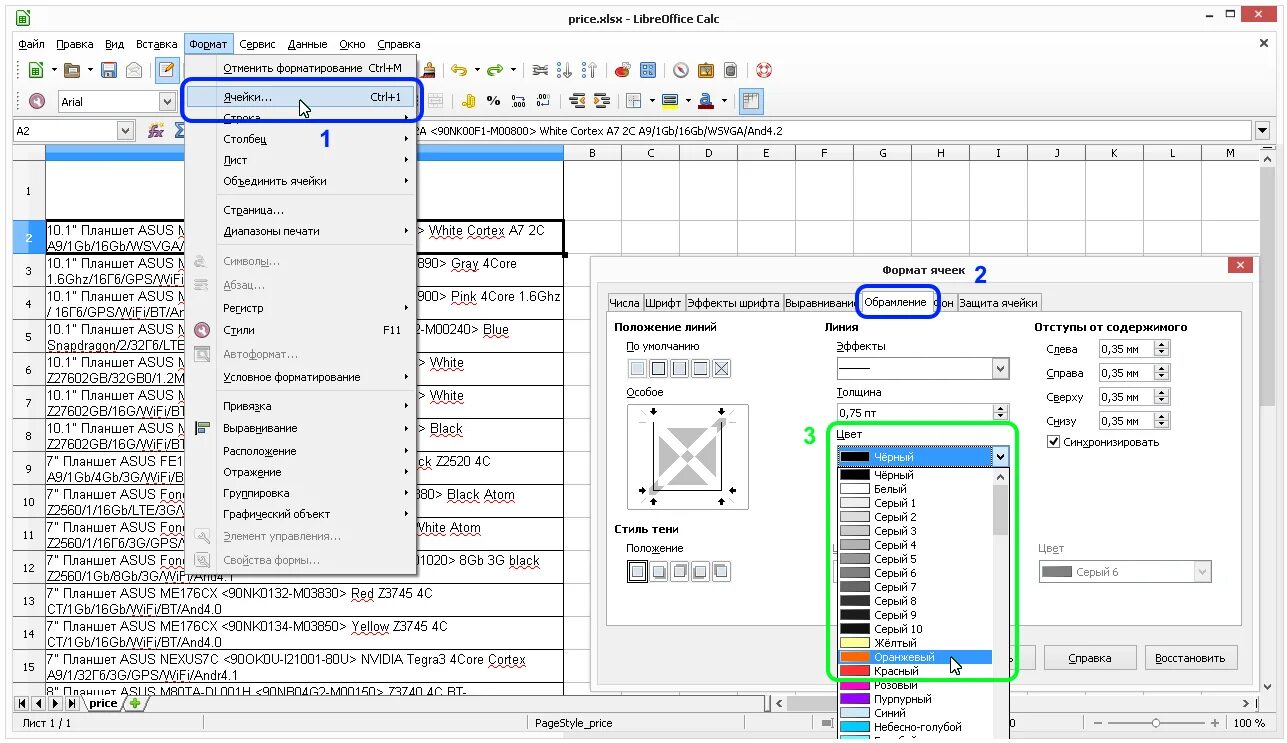1287x743 pixels.
Task: Expand the Объединить ячейки submenu
Action: pyautogui.click(x=316, y=181)
